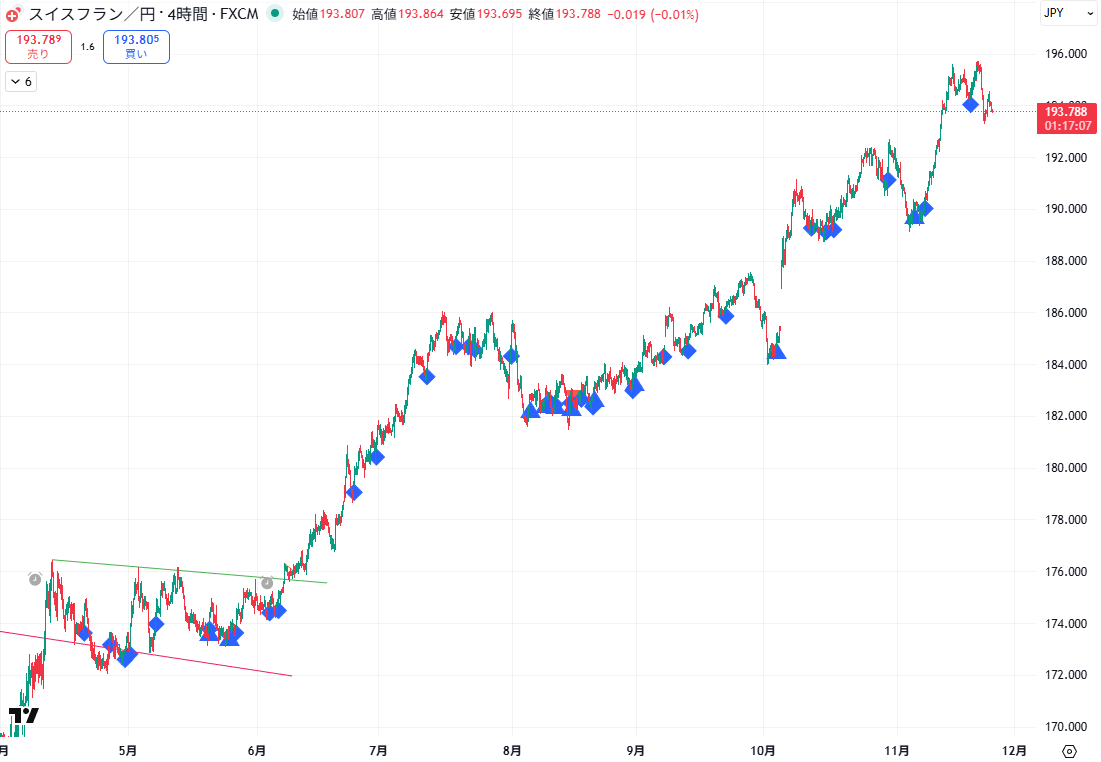Select the alert clock icon near June
The image size is (1101, 762).
tap(267, 582)
